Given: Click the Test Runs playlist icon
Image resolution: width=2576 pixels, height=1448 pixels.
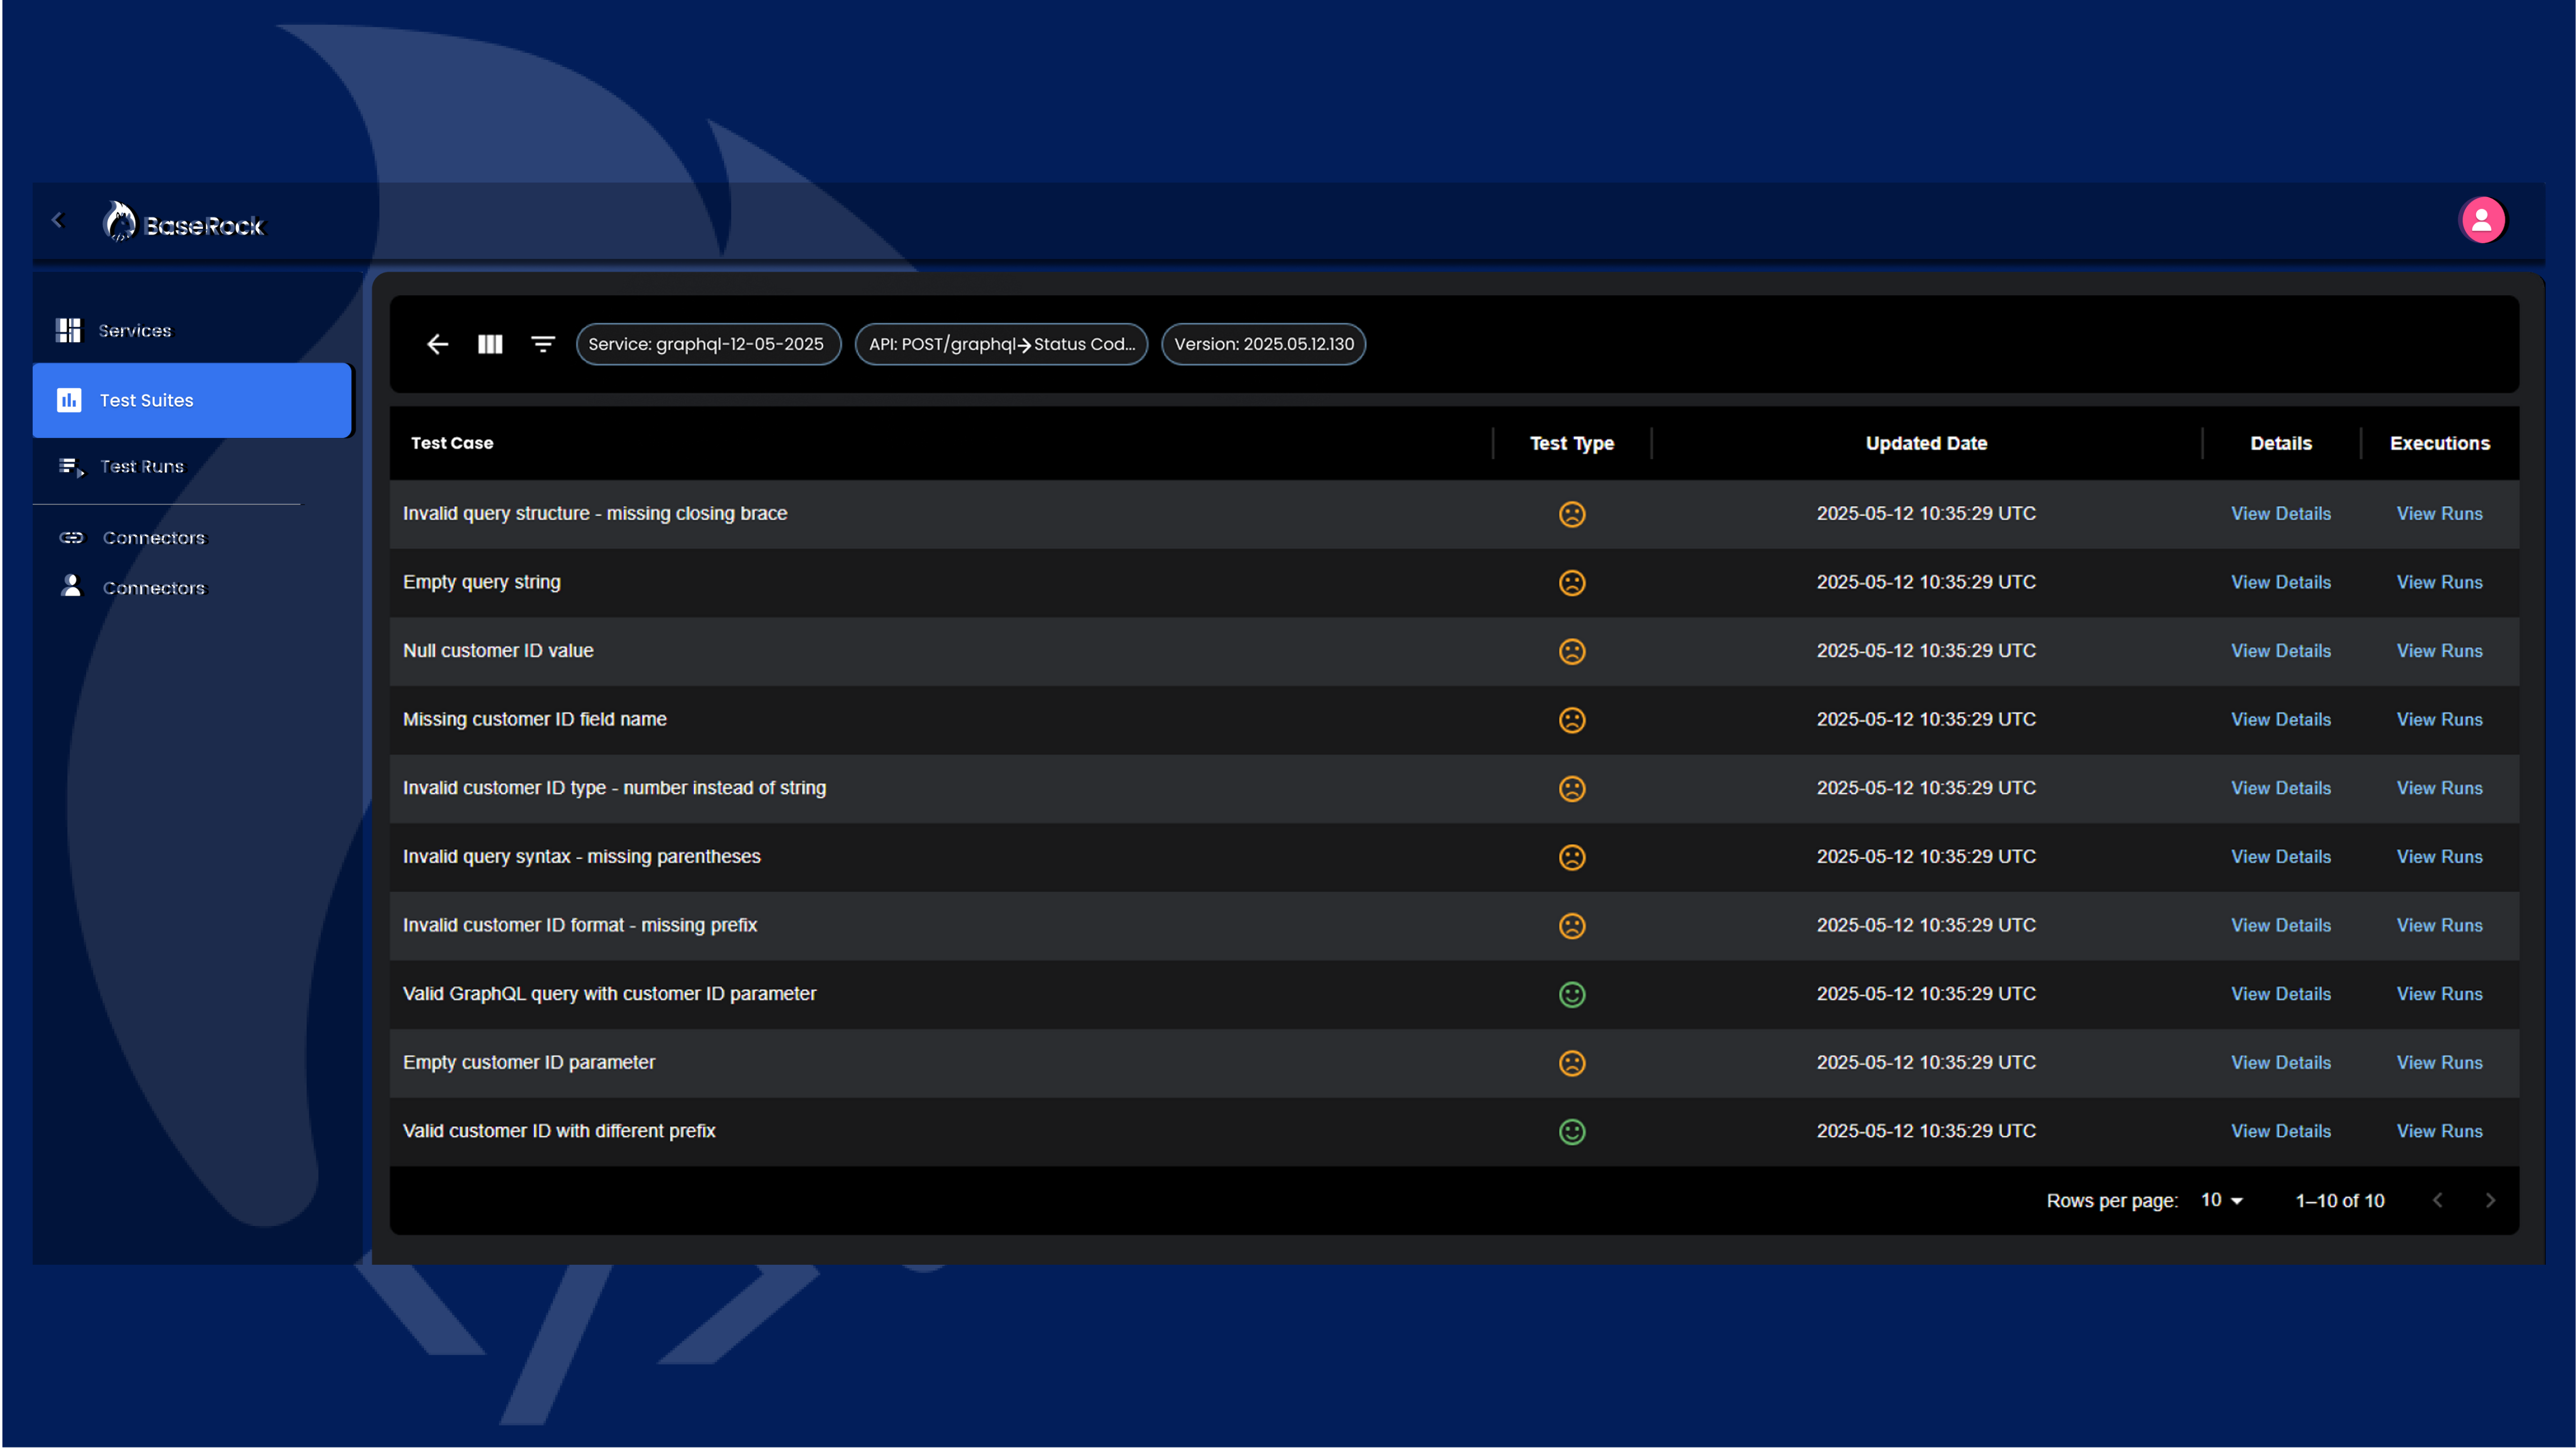Looking at the screenshot, I should point(71,467).
